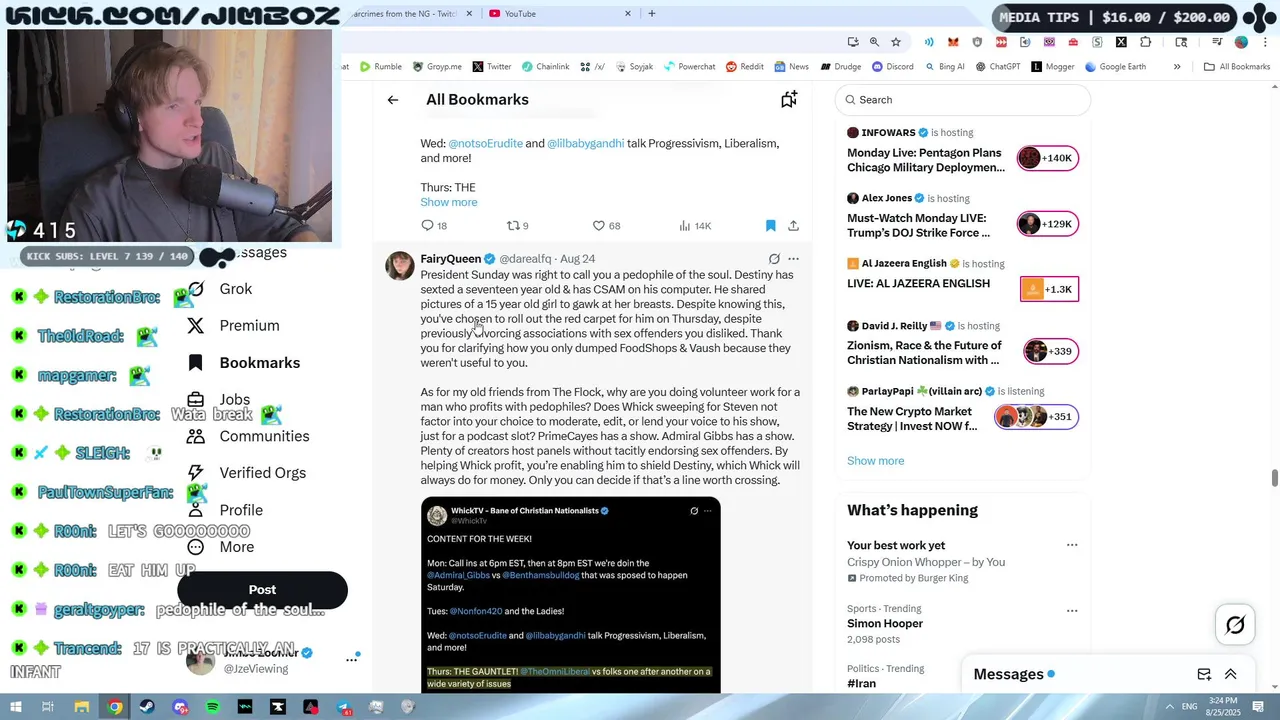Open the more options on FairyQueen's tweet
Image resolution: width=1280 pixels, height=720 pixels.
pyautogui.click(x=794, y=259)
